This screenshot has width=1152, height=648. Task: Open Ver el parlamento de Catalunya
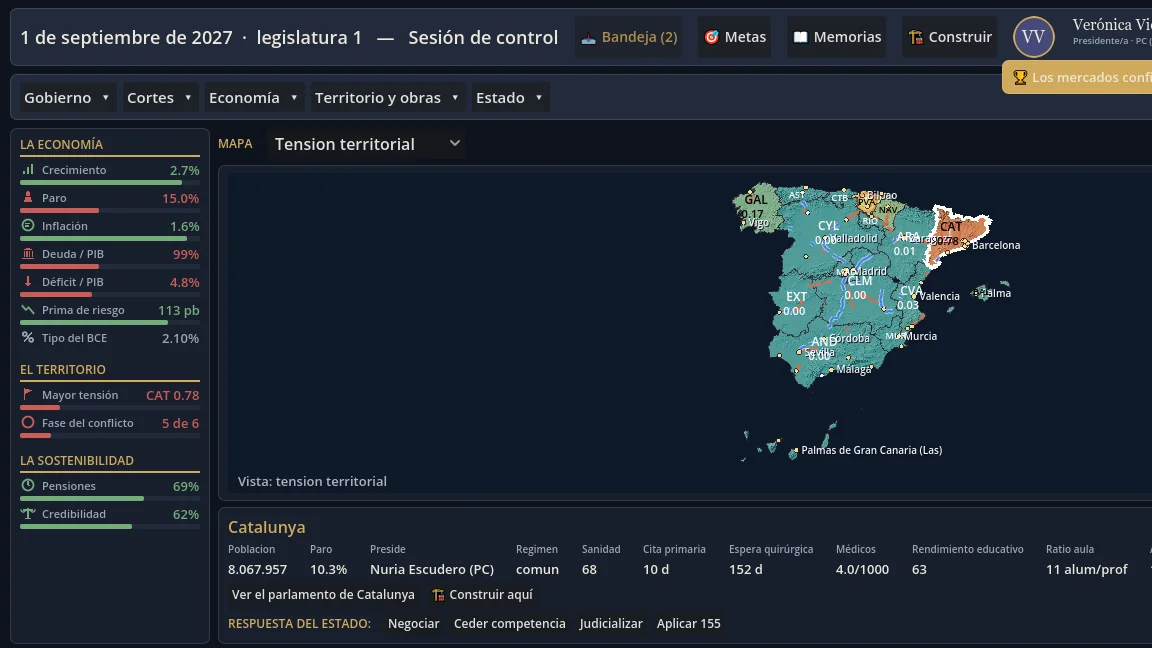pos(323,594)
